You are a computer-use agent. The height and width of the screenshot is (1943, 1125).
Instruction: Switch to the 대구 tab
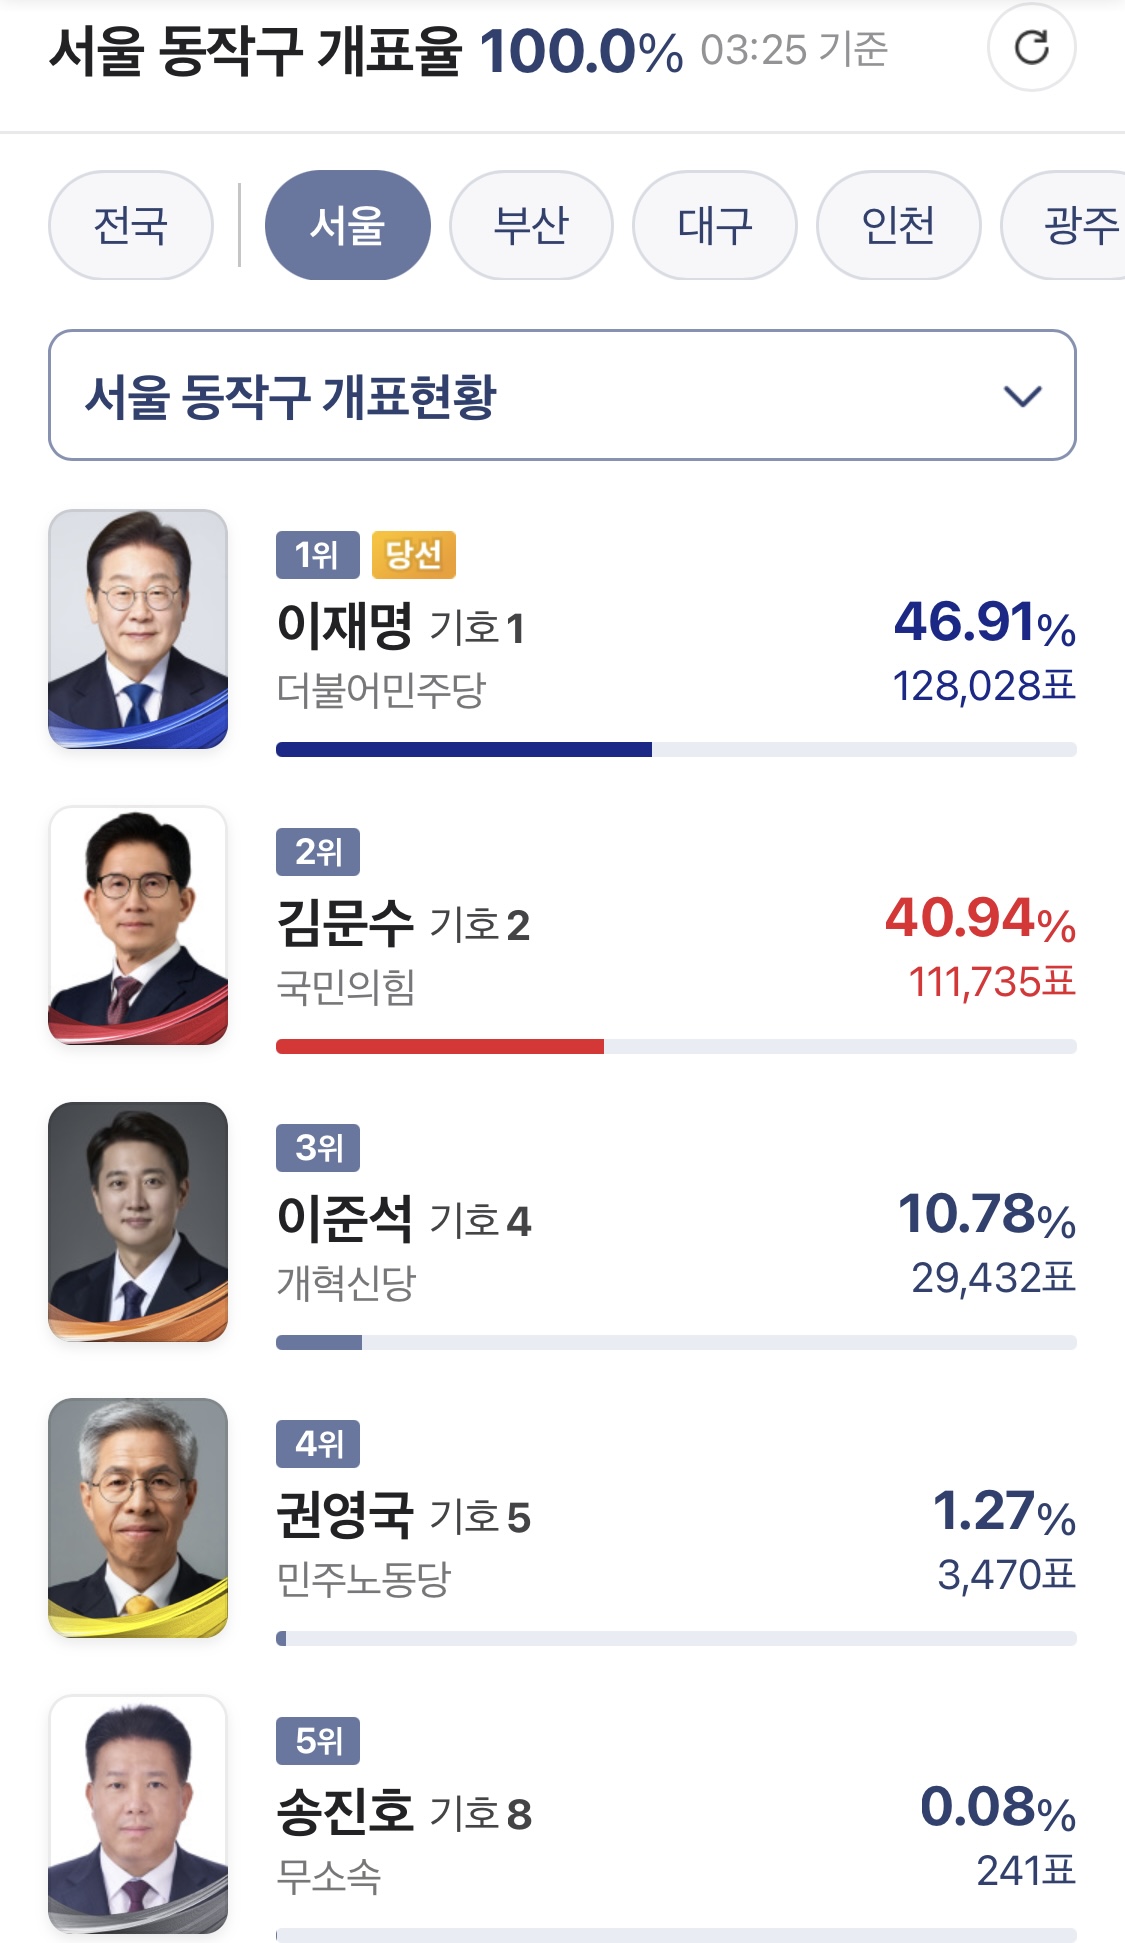tap(715, 225)
